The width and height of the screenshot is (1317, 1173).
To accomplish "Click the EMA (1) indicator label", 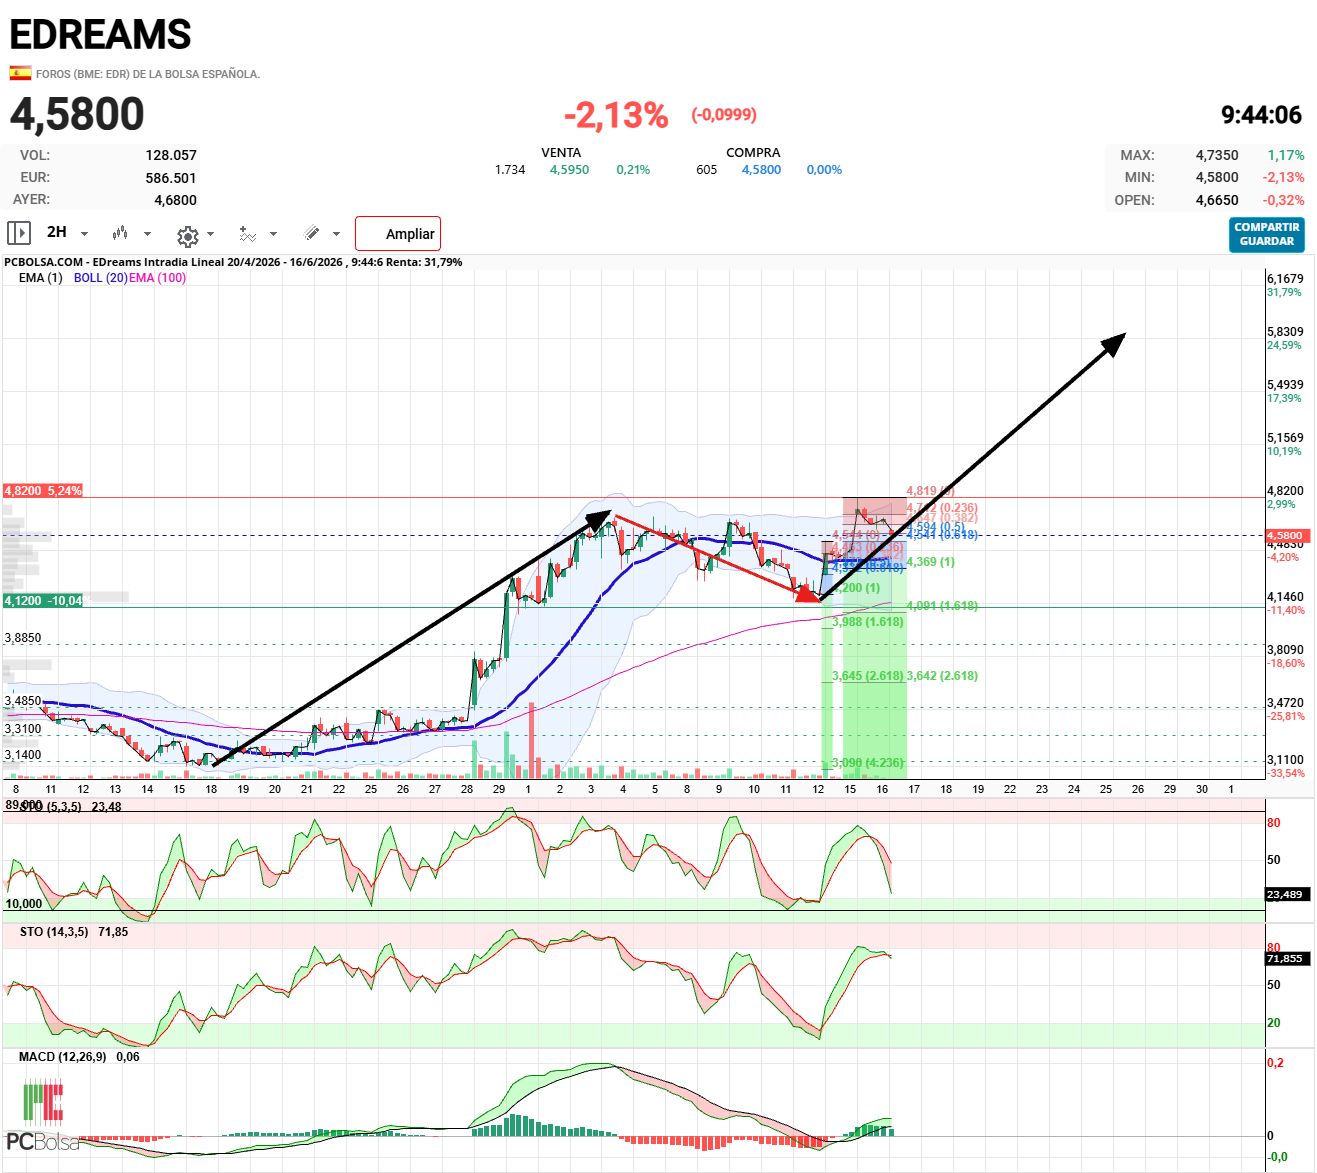I will (x=40, y=278).
